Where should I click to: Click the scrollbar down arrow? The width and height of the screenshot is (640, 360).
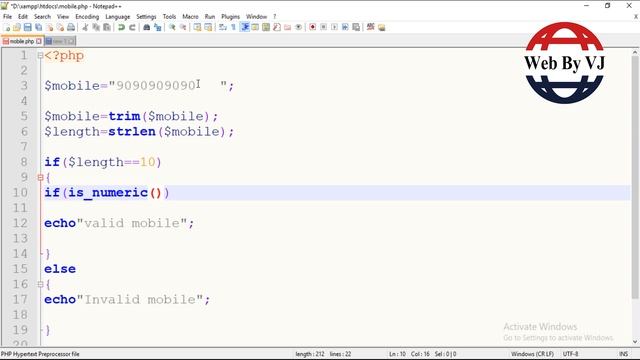coord(635,342)
